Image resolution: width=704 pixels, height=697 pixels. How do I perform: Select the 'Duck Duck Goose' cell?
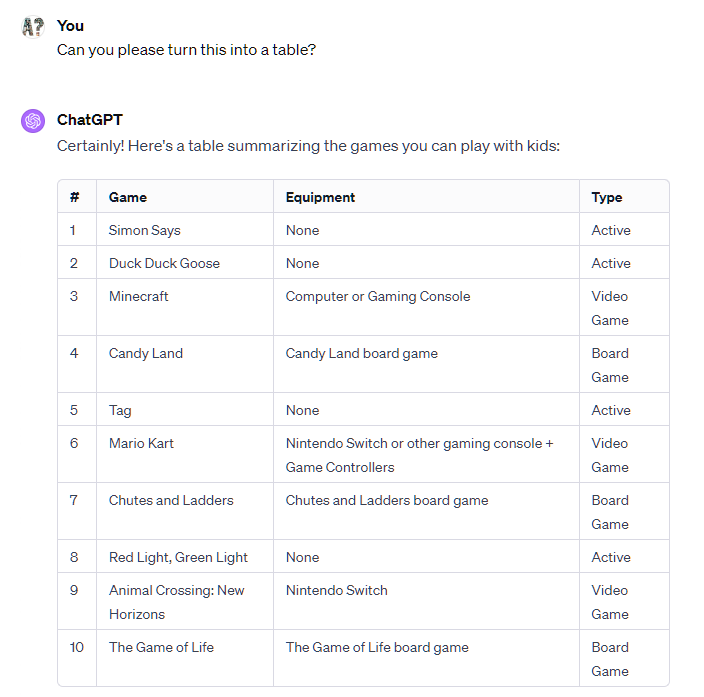coord(164,263)
